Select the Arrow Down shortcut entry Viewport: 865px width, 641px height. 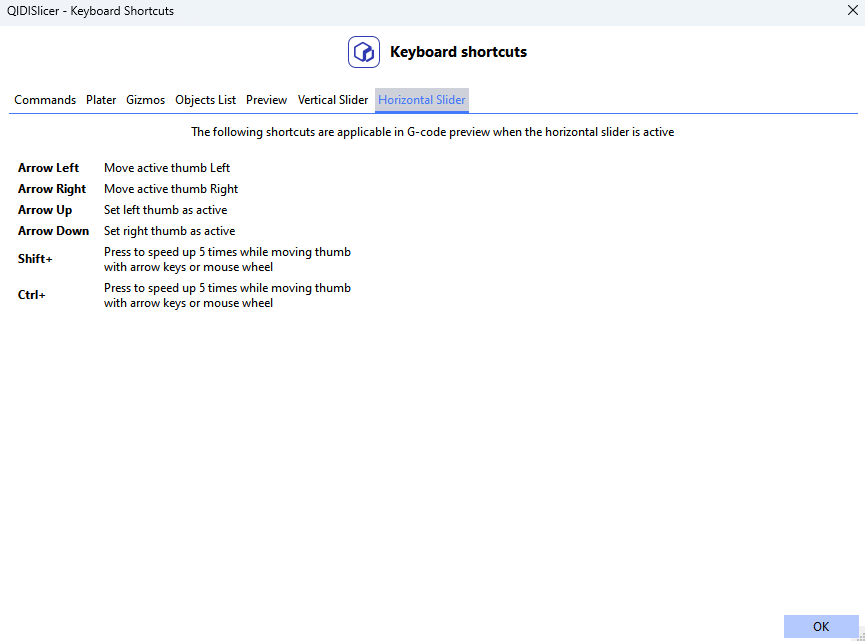tap(53, 231)
